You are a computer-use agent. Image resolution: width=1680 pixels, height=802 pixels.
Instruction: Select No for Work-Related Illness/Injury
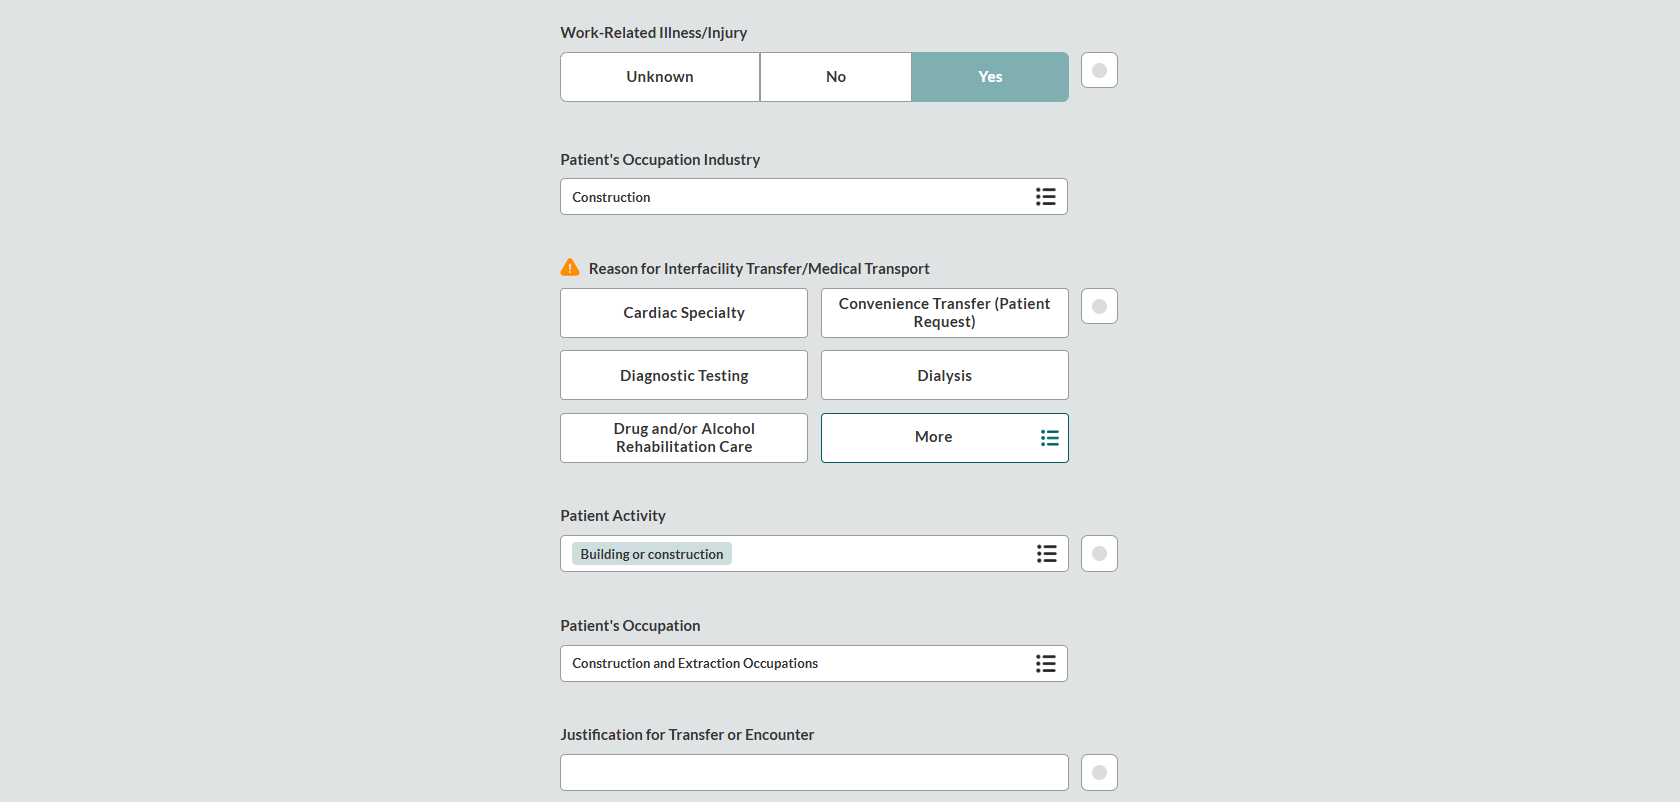point(836,77)
